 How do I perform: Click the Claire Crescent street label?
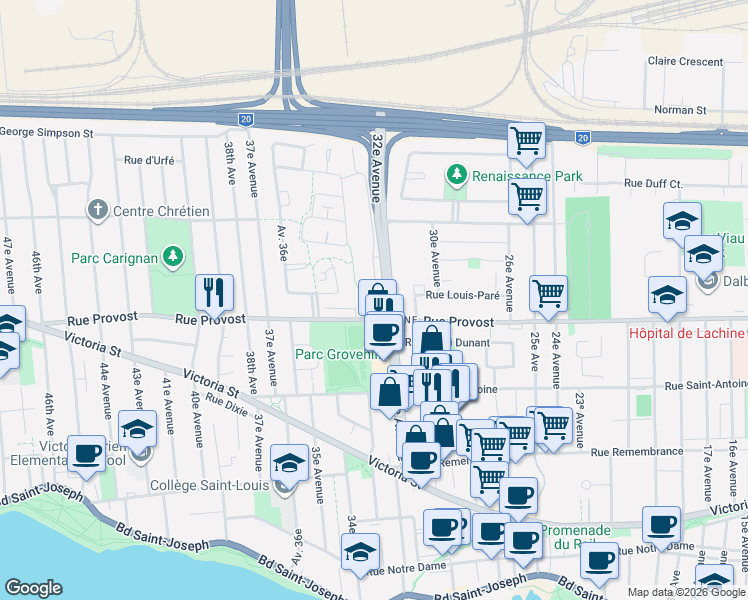685,62
